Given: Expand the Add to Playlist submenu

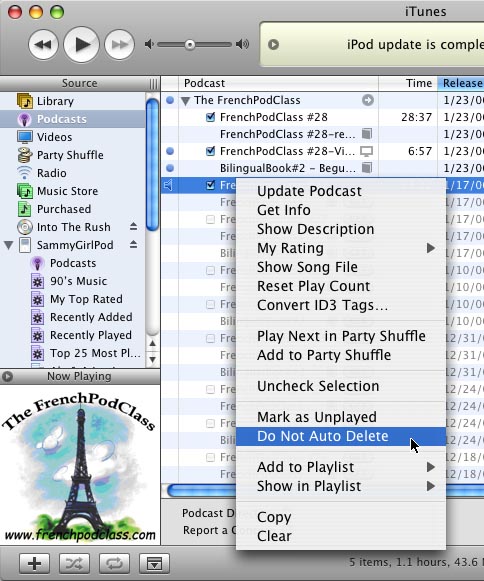Looking at the screenshot, I should click(341, 467).
